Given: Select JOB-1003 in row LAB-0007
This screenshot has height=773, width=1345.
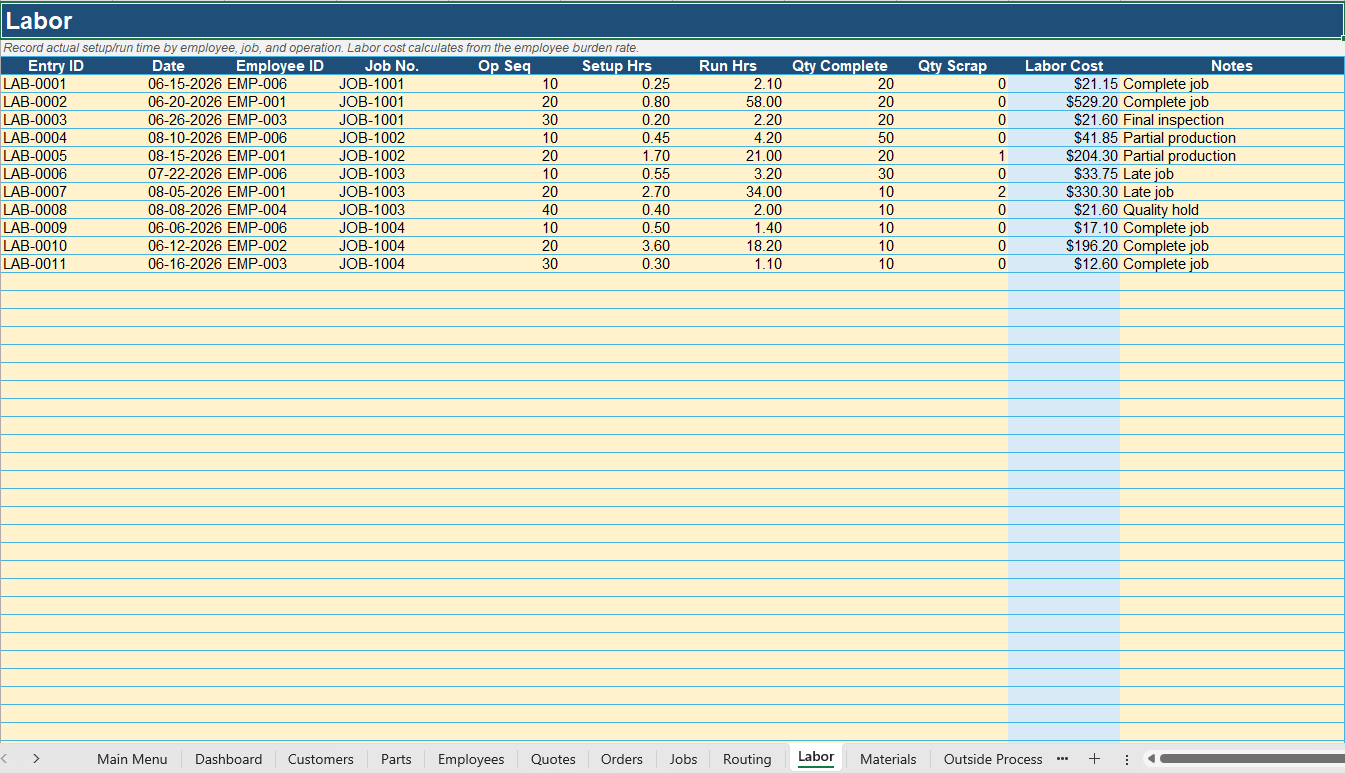Looking at the screenshot, I should tap(392, 192).
